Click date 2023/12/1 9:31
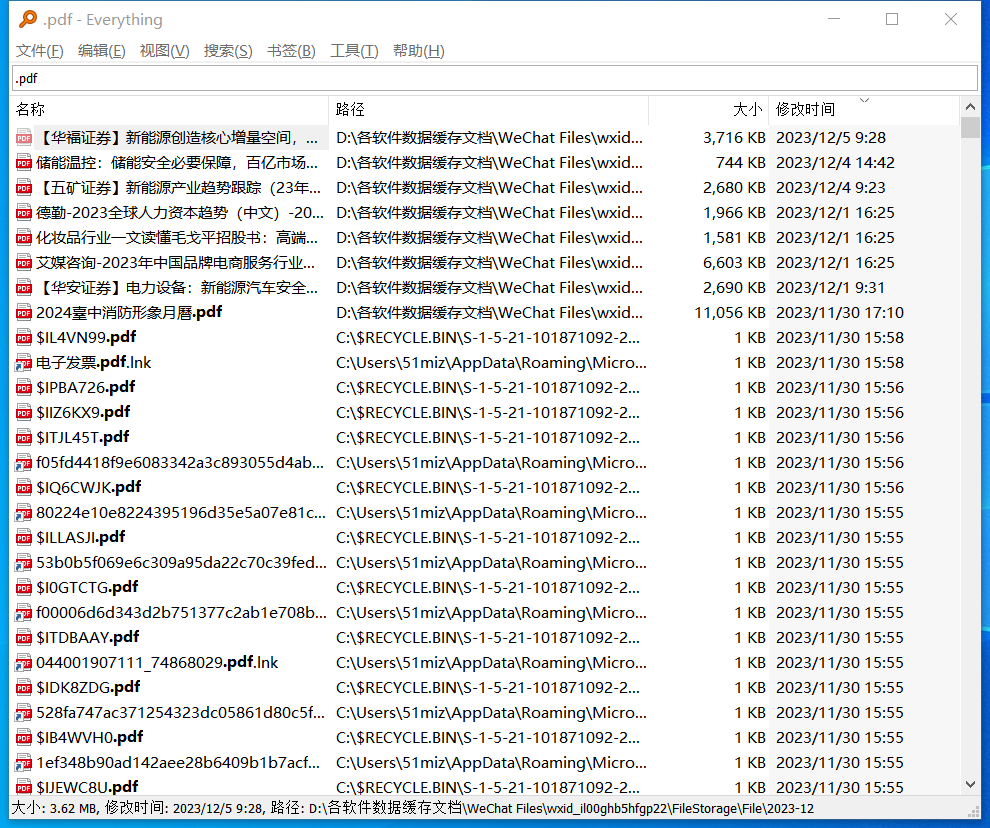The height and width of the screenshot is (828, 990). [x=830, y=288]
